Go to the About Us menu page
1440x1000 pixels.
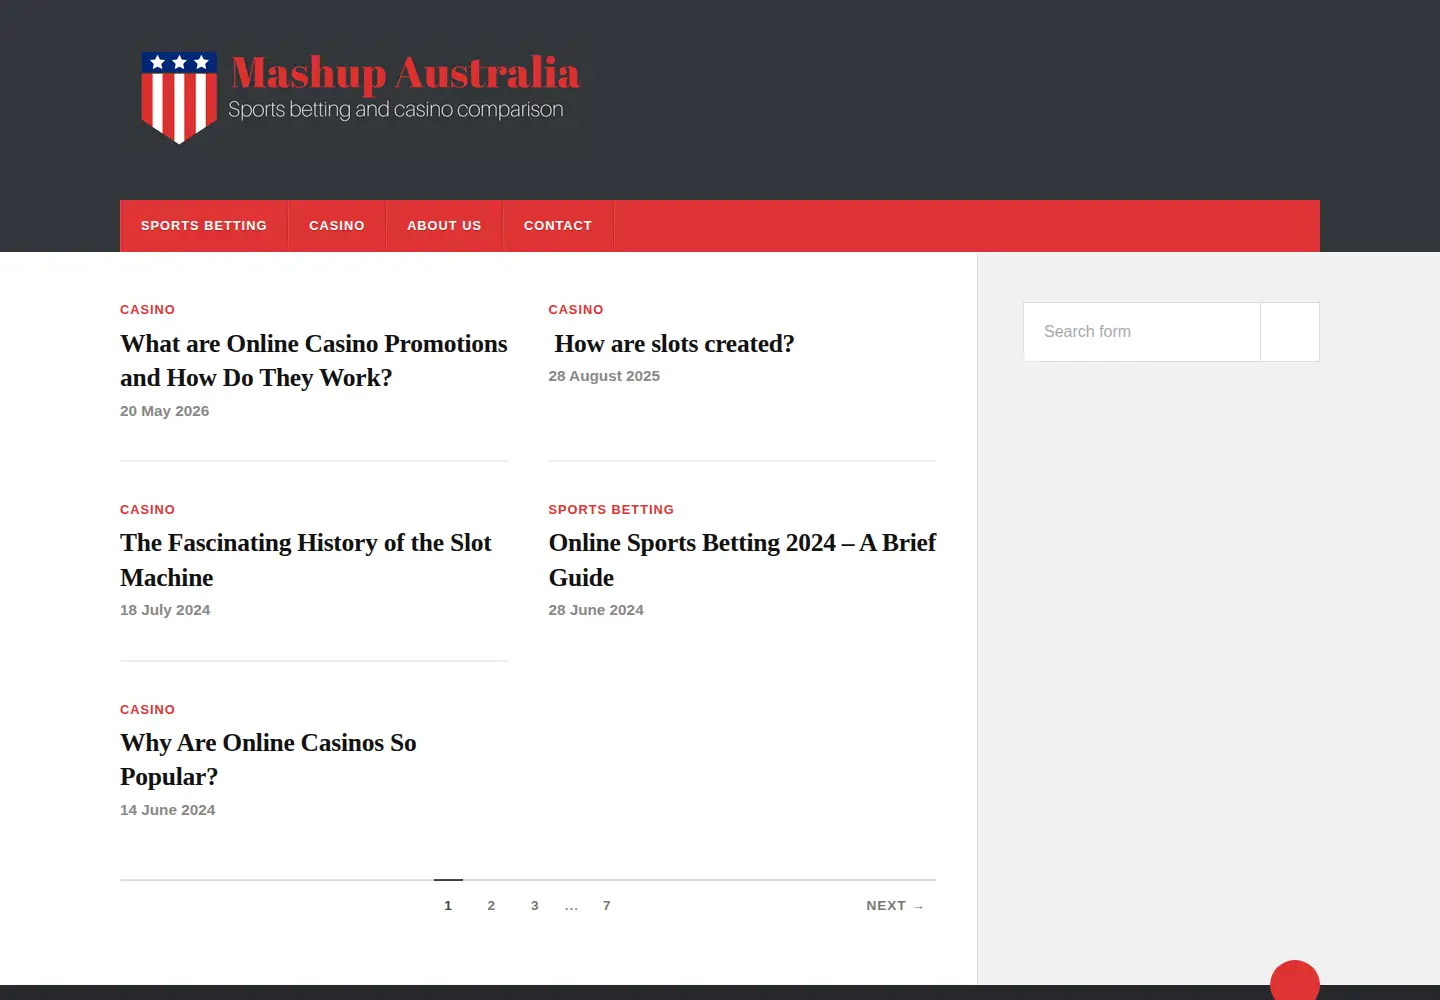444,226
